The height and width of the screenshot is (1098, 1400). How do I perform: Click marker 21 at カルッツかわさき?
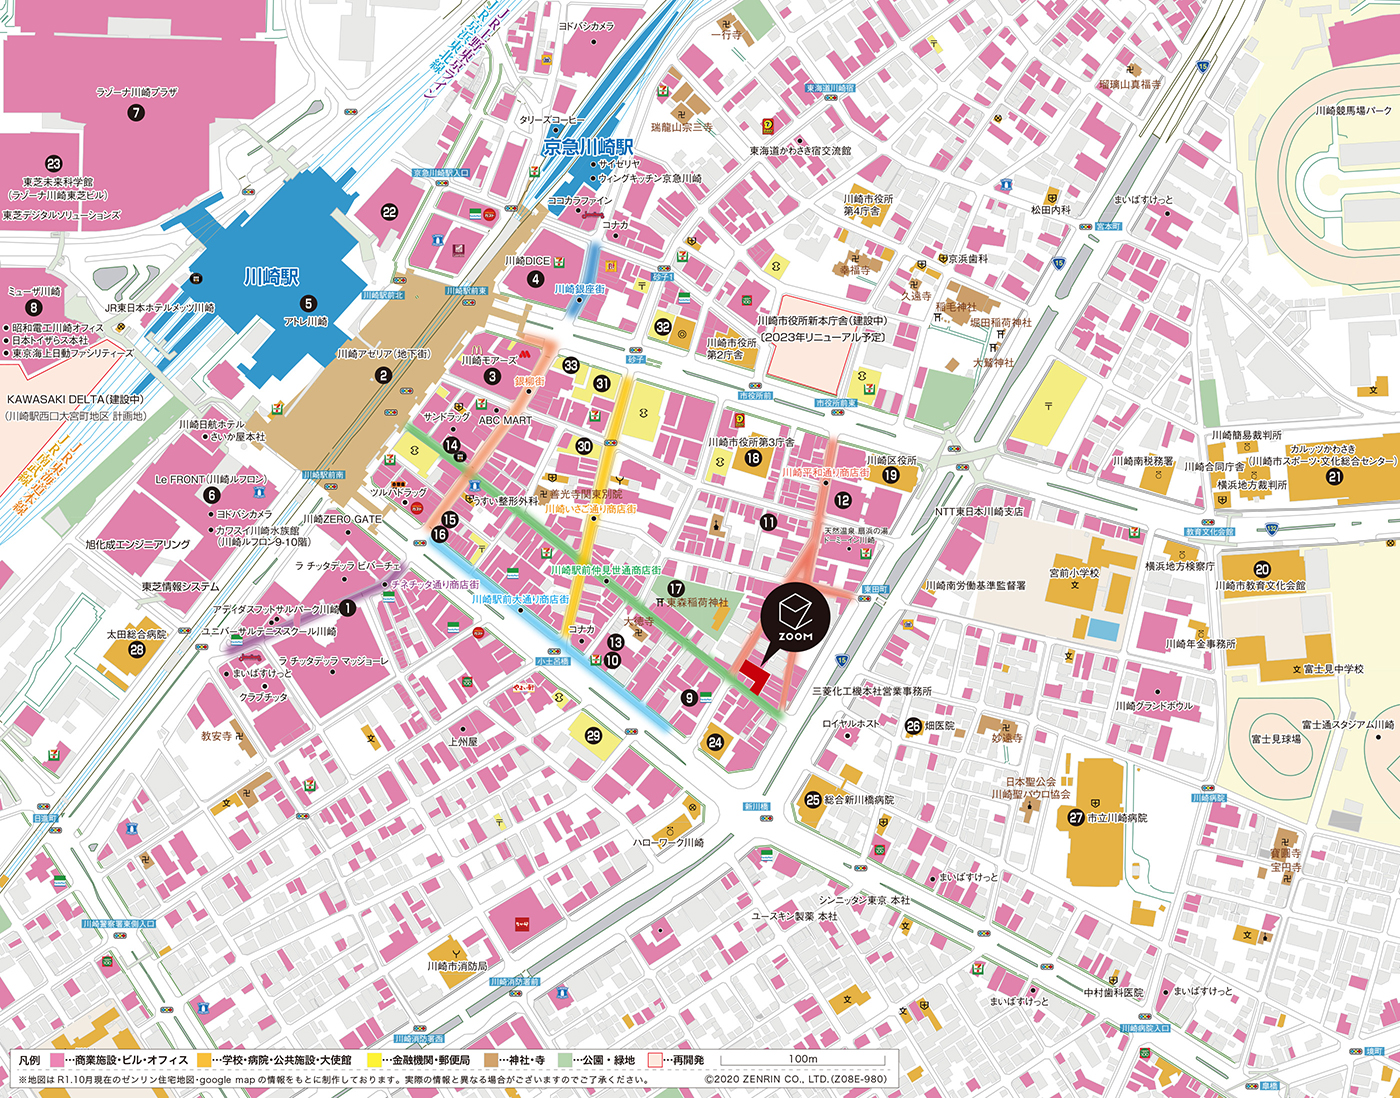click(x=1334, y=477)
